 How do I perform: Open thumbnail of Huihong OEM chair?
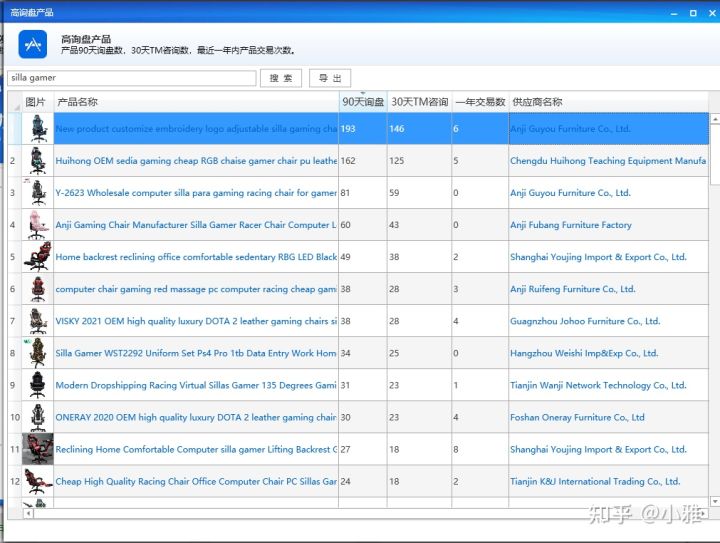(38, 161)
